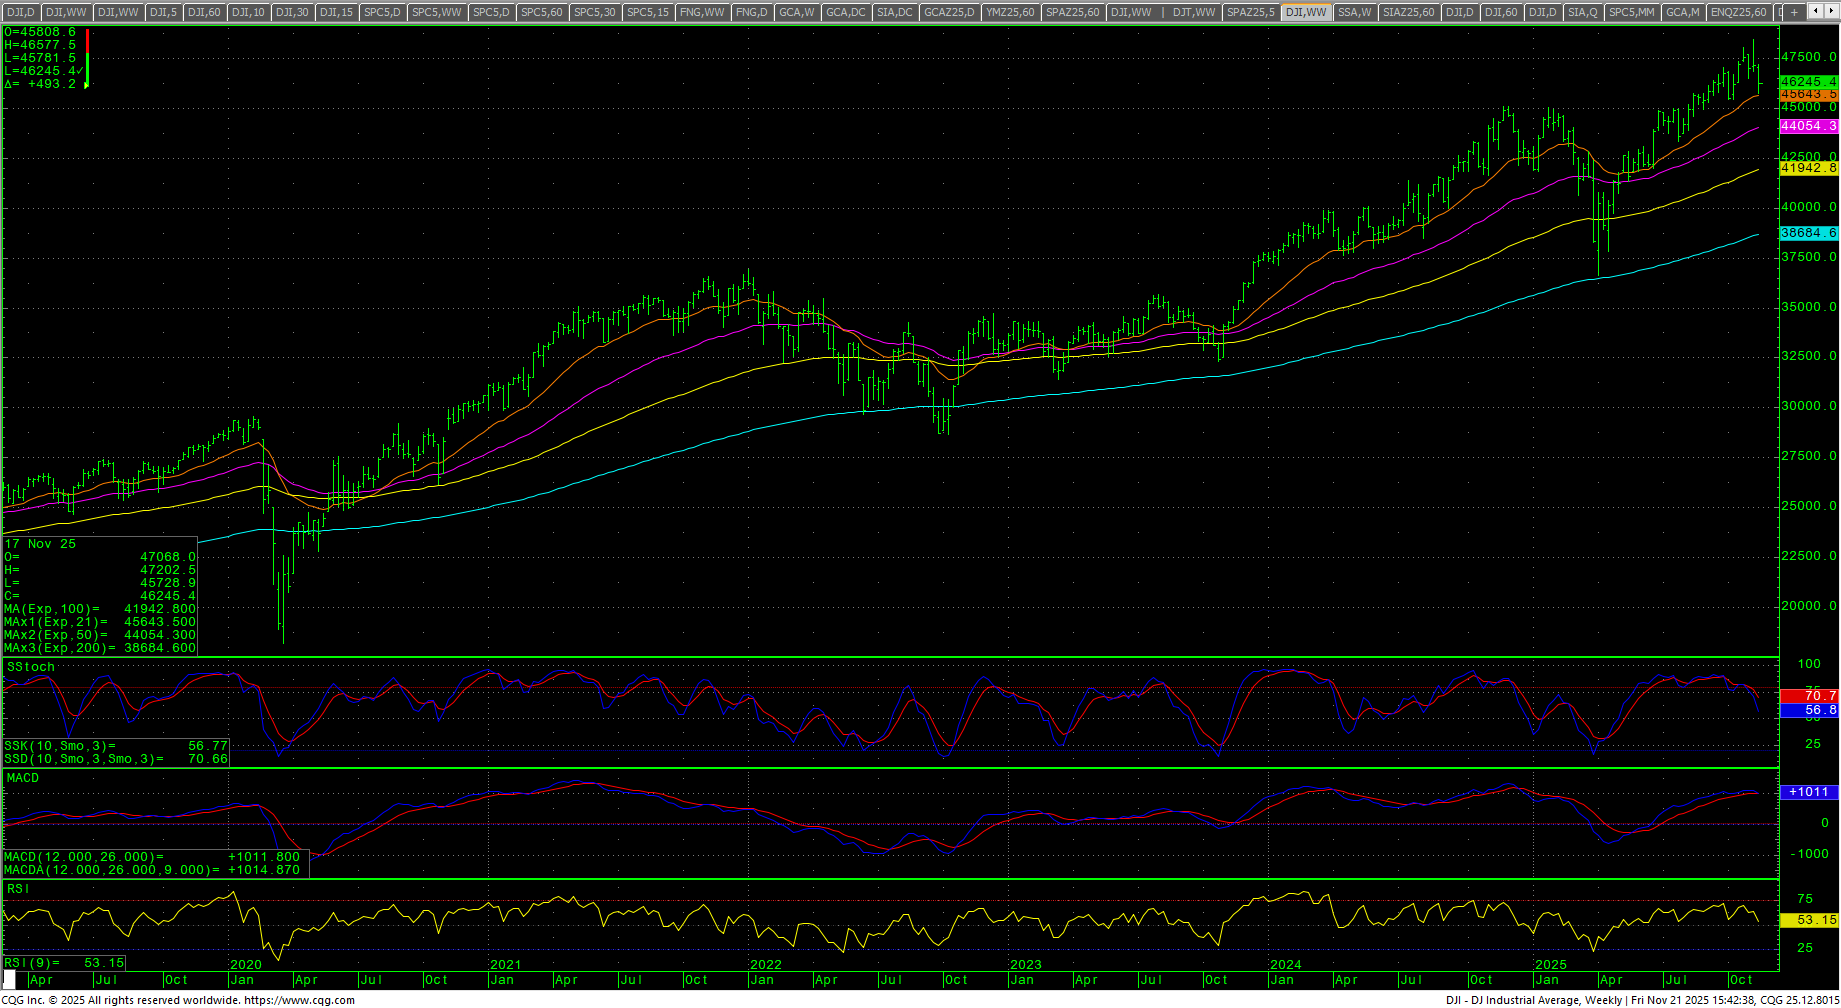Image resolution: width=1841 pixels, height=1008 pixels.
Task: Click the RSI(9)= 53.15 value box
Action: click(64, 963)
